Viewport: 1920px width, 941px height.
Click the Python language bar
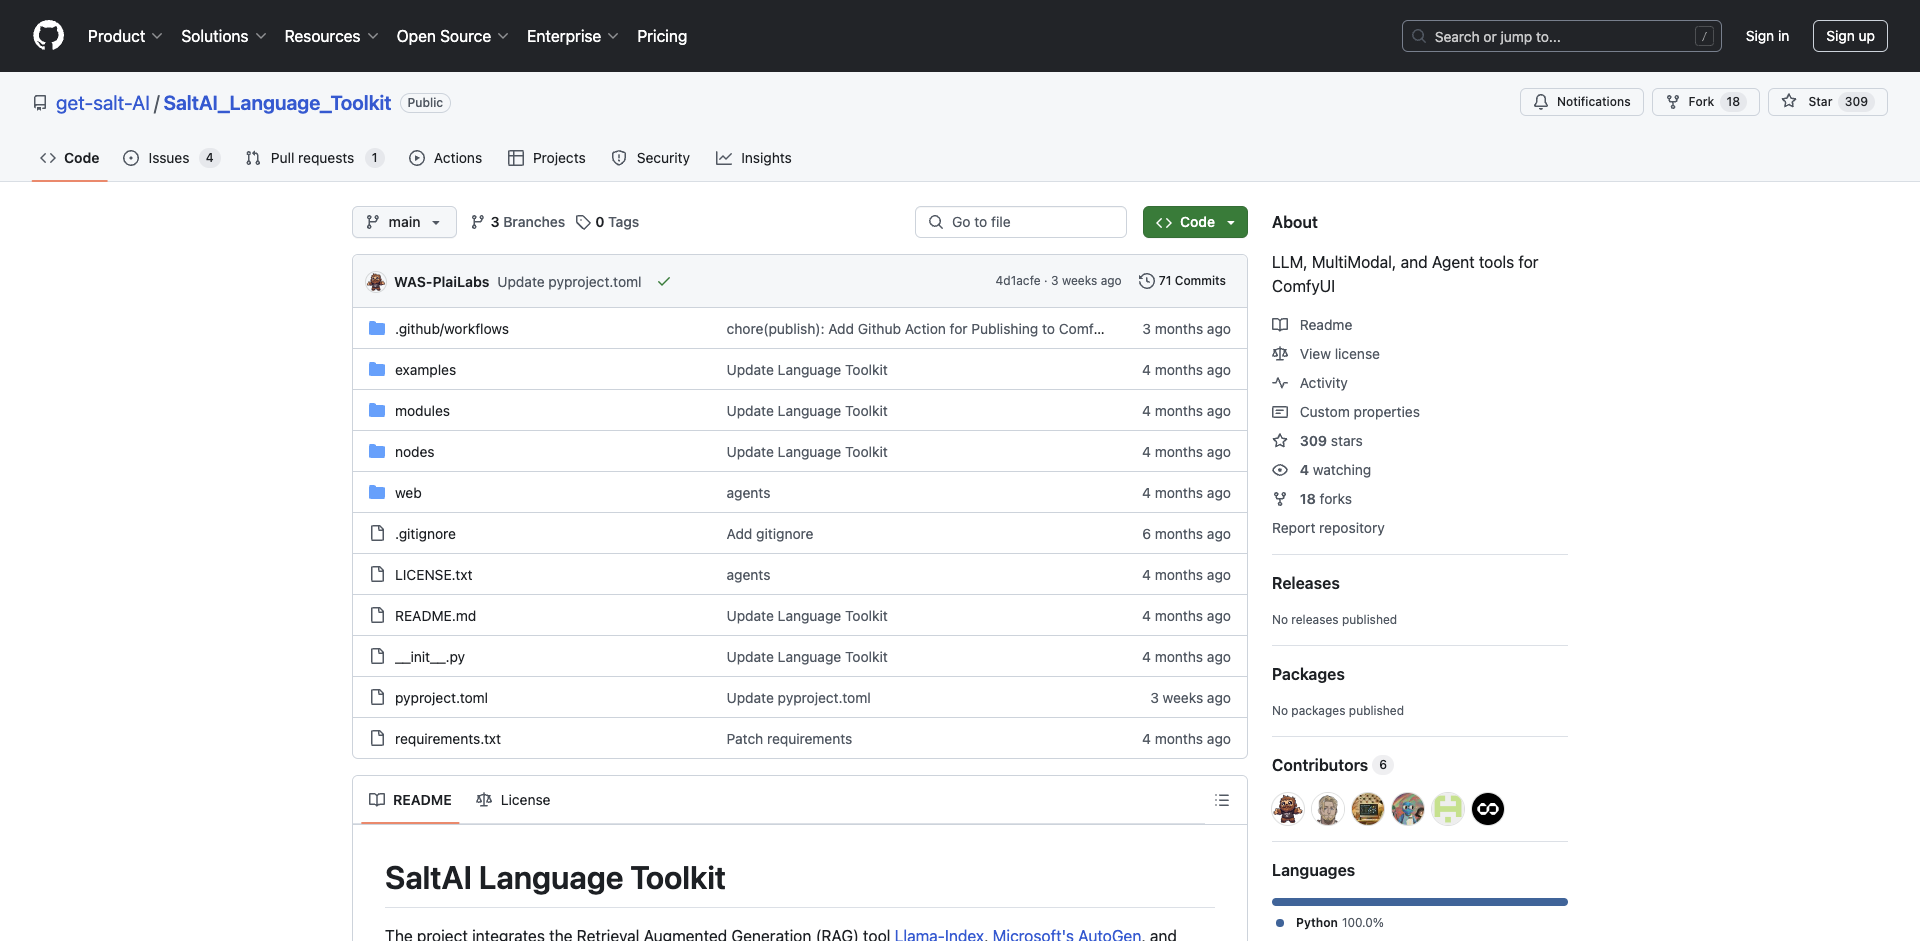(x=1420, y=902)
